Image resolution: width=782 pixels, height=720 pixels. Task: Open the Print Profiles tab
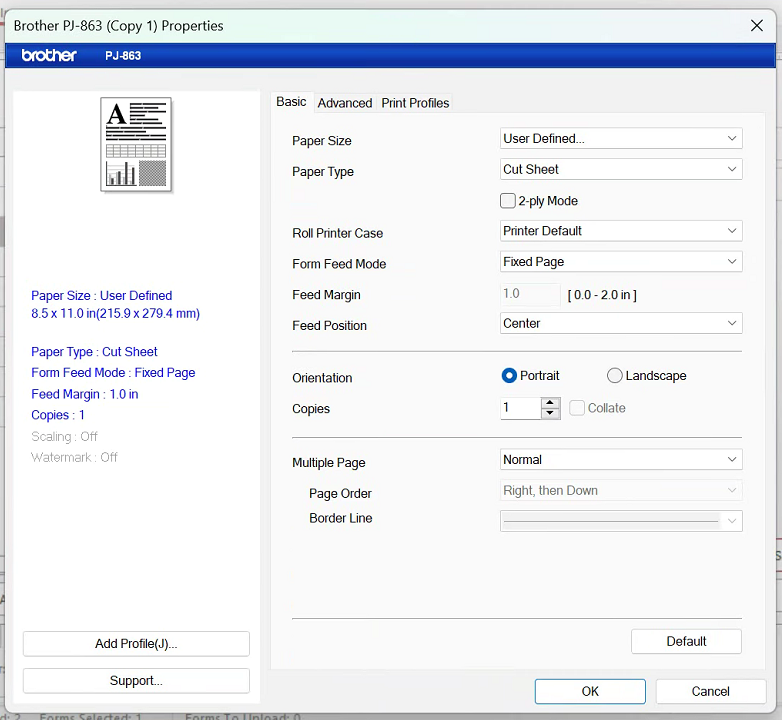point(415,103)
